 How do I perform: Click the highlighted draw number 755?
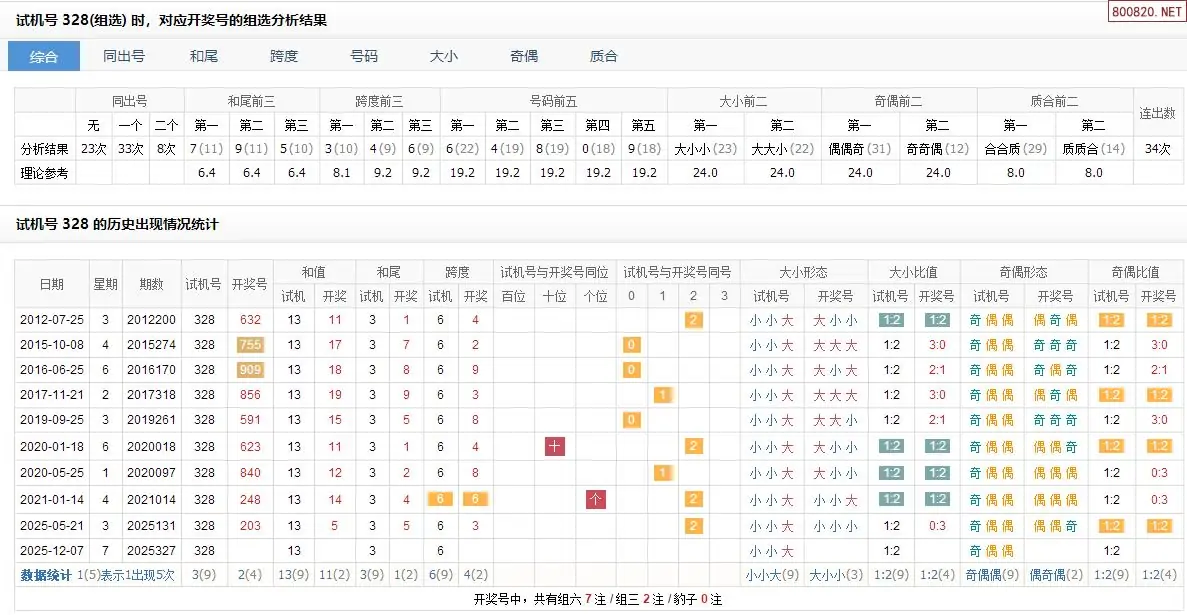pyautogui.click(x=250, y=345)
